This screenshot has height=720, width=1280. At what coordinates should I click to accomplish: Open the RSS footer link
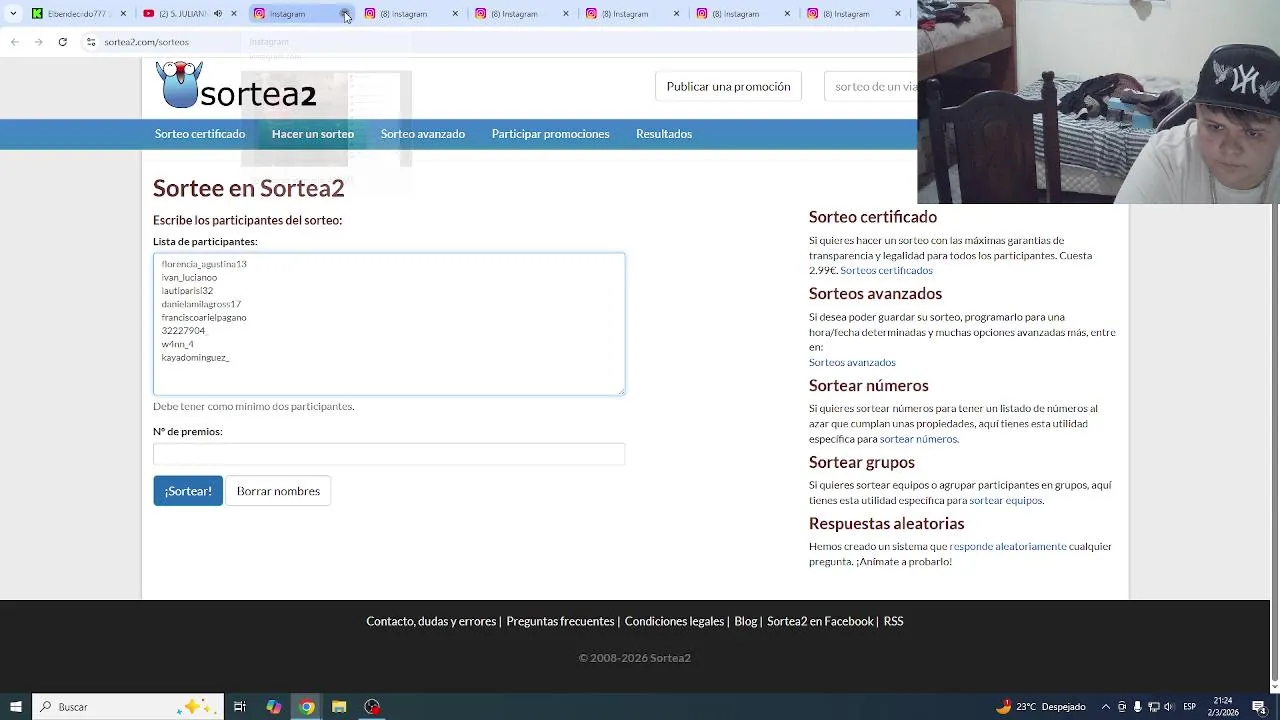(893, 622)
